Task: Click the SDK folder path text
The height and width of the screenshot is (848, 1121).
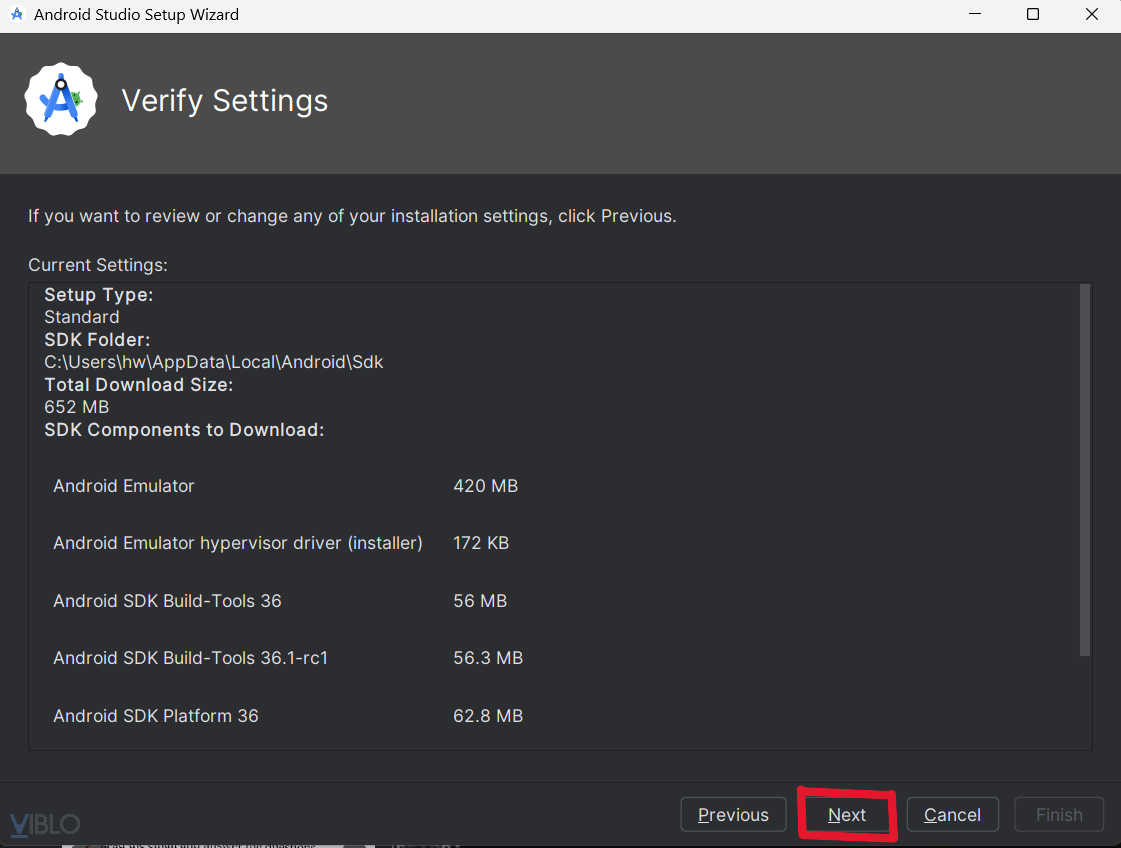Action: 214,362
